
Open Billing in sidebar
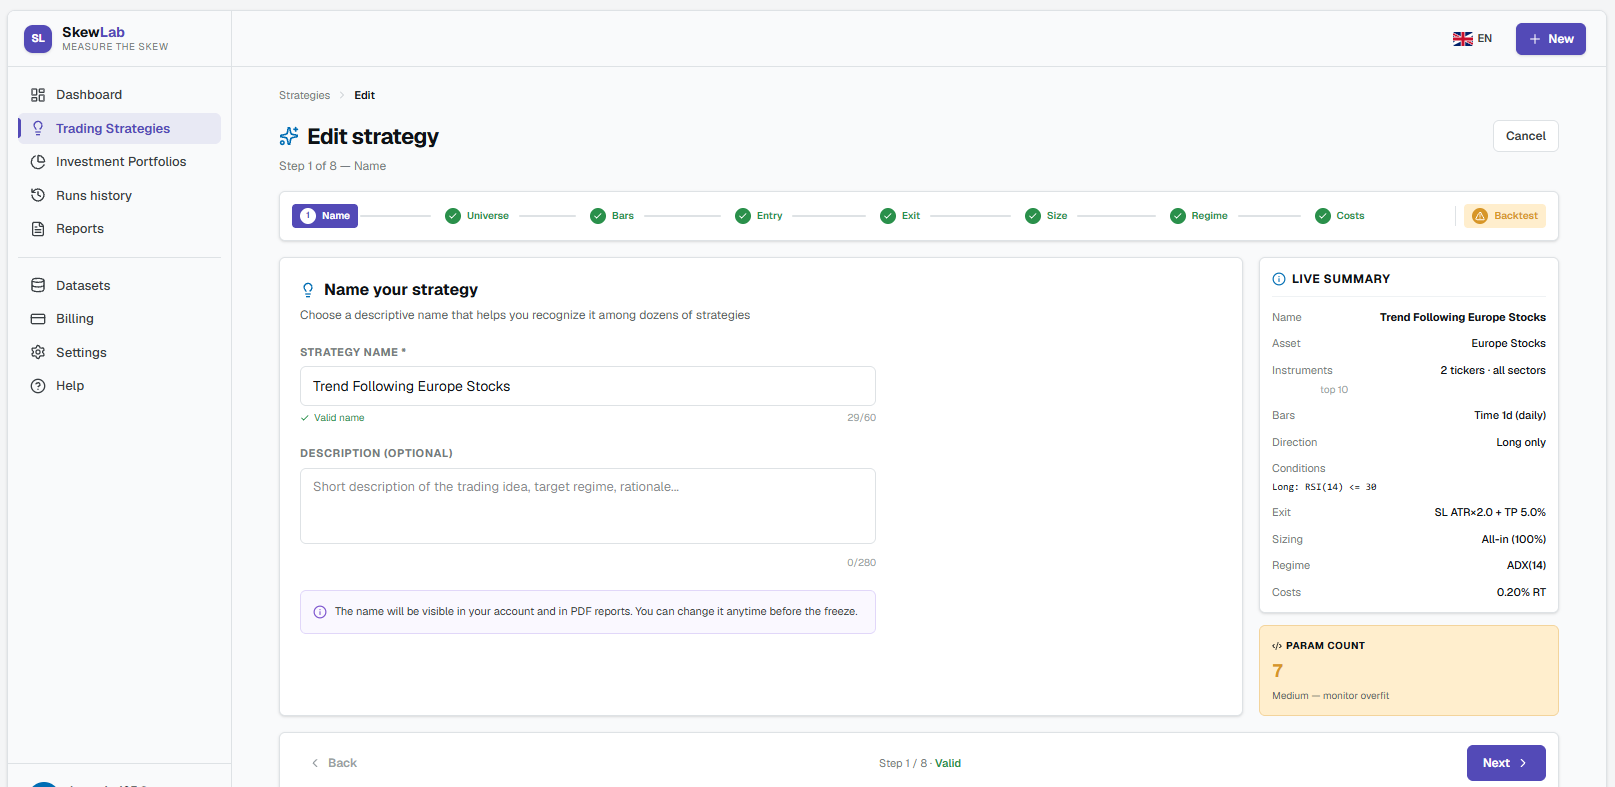pos(120,319)
